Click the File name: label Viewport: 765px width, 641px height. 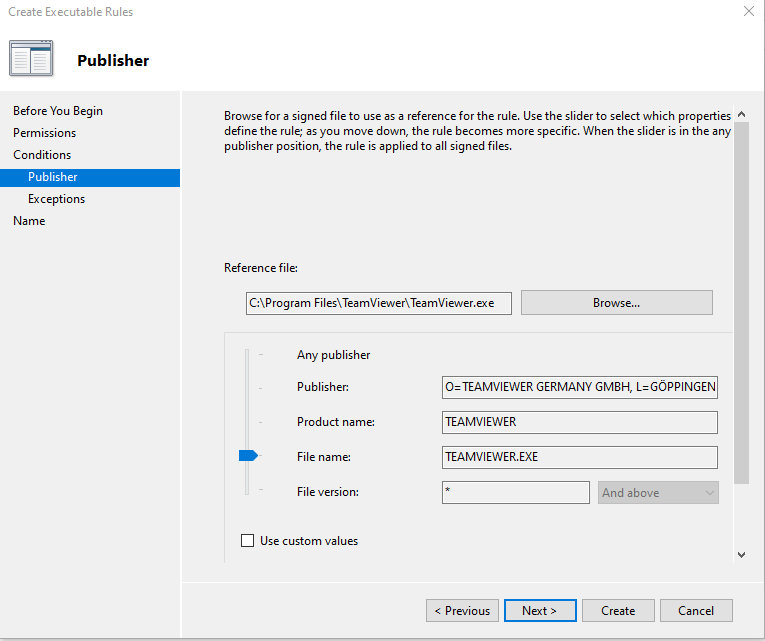[x=323, y=457]
